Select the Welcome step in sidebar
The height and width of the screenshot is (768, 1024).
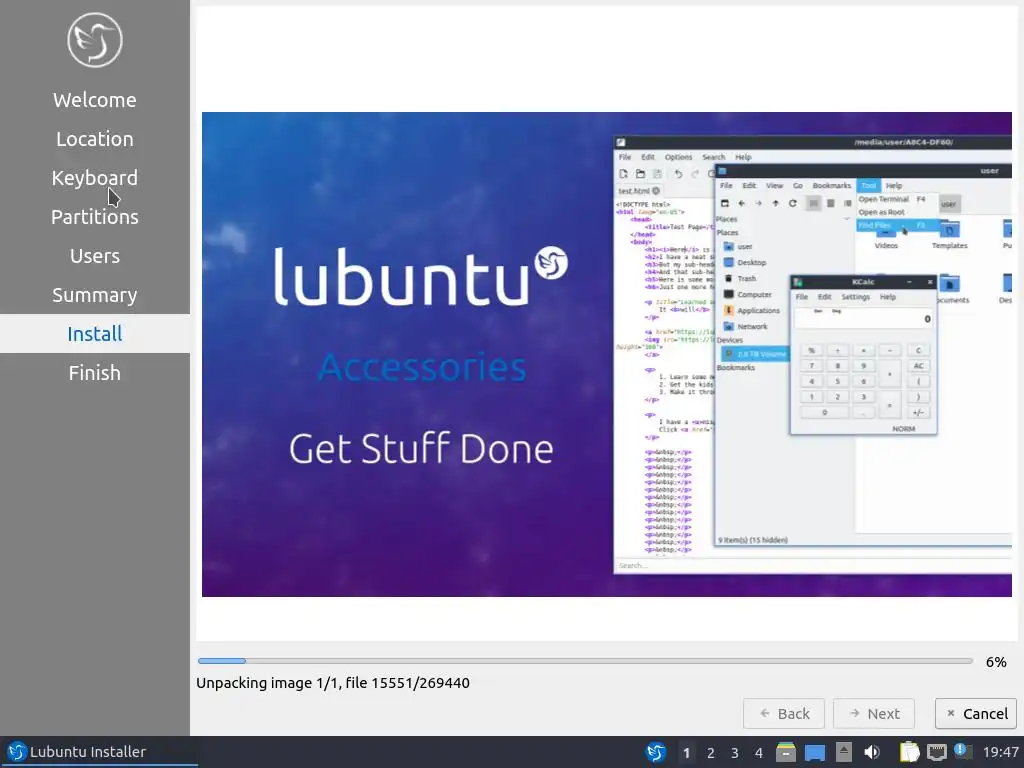[x=95, y=100]
